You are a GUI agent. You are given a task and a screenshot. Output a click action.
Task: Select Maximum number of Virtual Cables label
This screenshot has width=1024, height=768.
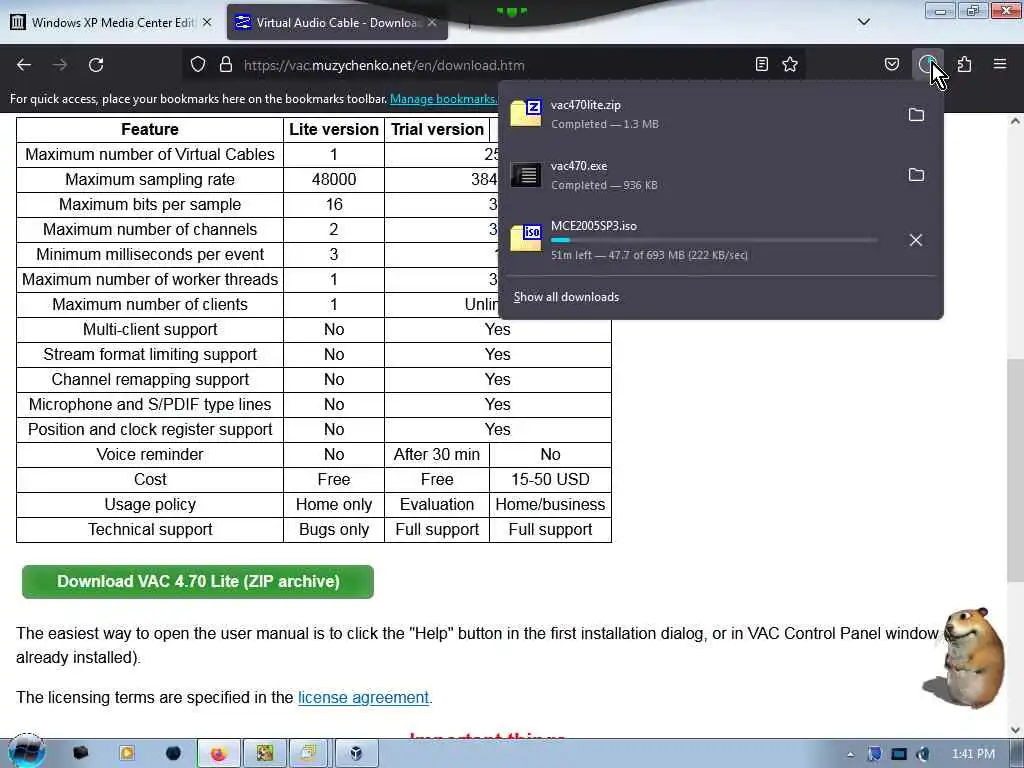150,154
